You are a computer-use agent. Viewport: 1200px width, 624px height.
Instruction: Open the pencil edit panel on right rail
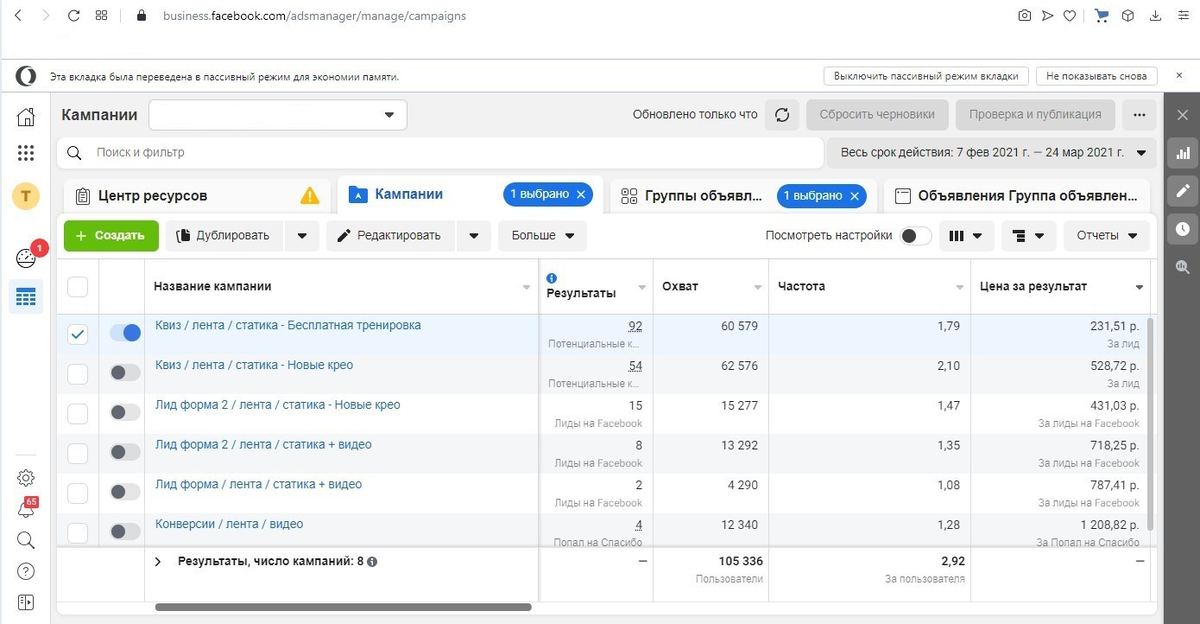[1183, 191]
